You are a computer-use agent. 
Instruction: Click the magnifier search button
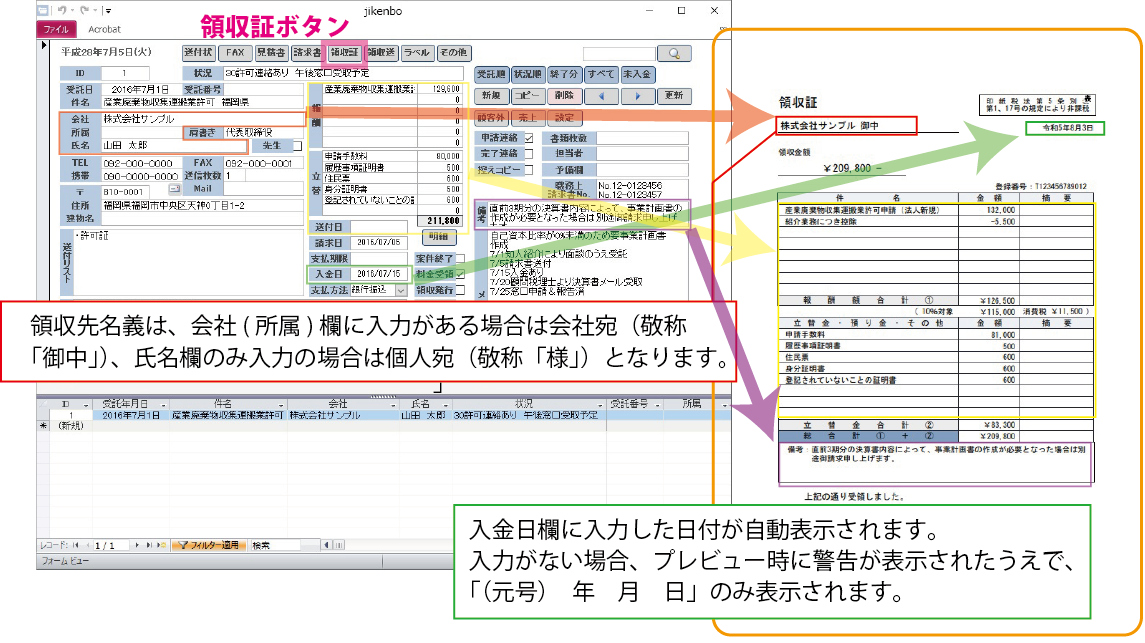pyautogui.click(x=674, y=53)
